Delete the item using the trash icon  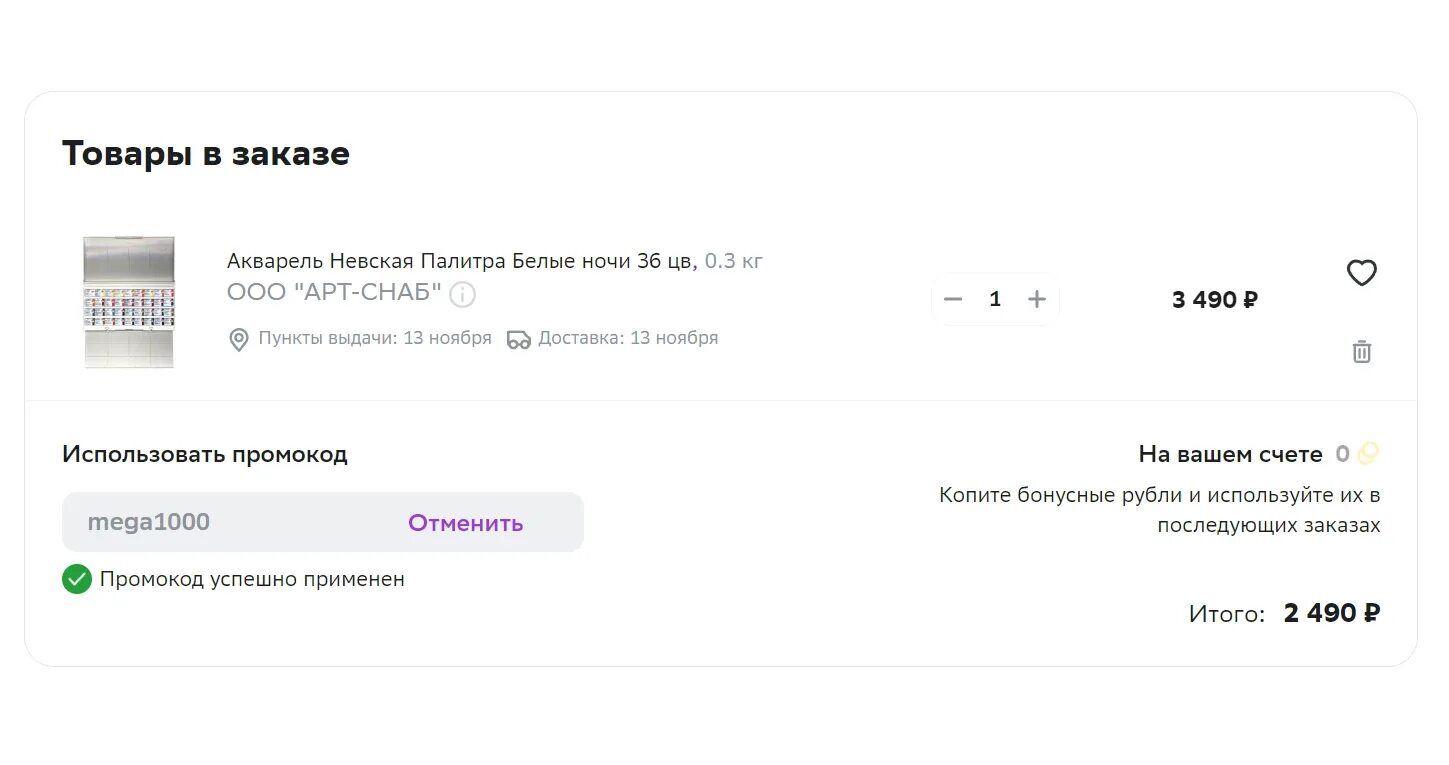(1361, 351)
